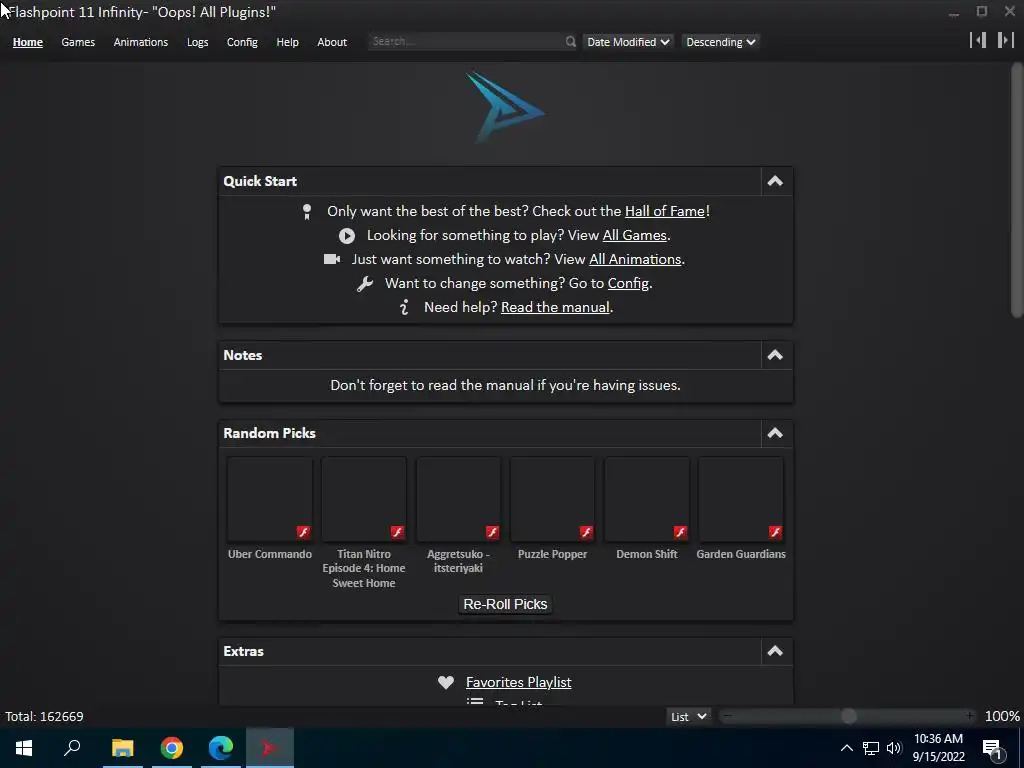Open Windows Start menu

tap(24, 748)
